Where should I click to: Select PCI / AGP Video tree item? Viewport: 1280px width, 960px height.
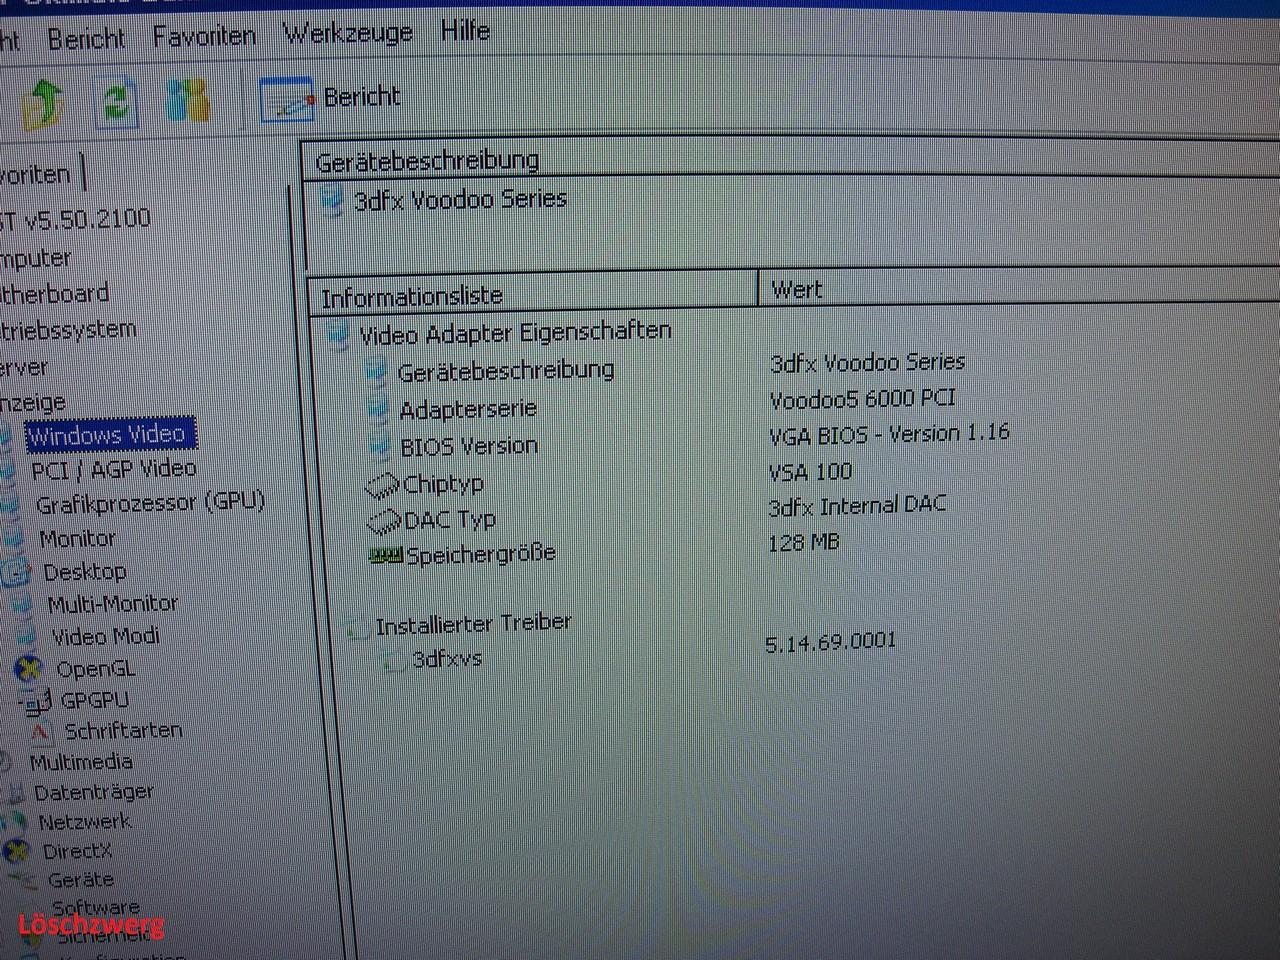click(113, 469)
